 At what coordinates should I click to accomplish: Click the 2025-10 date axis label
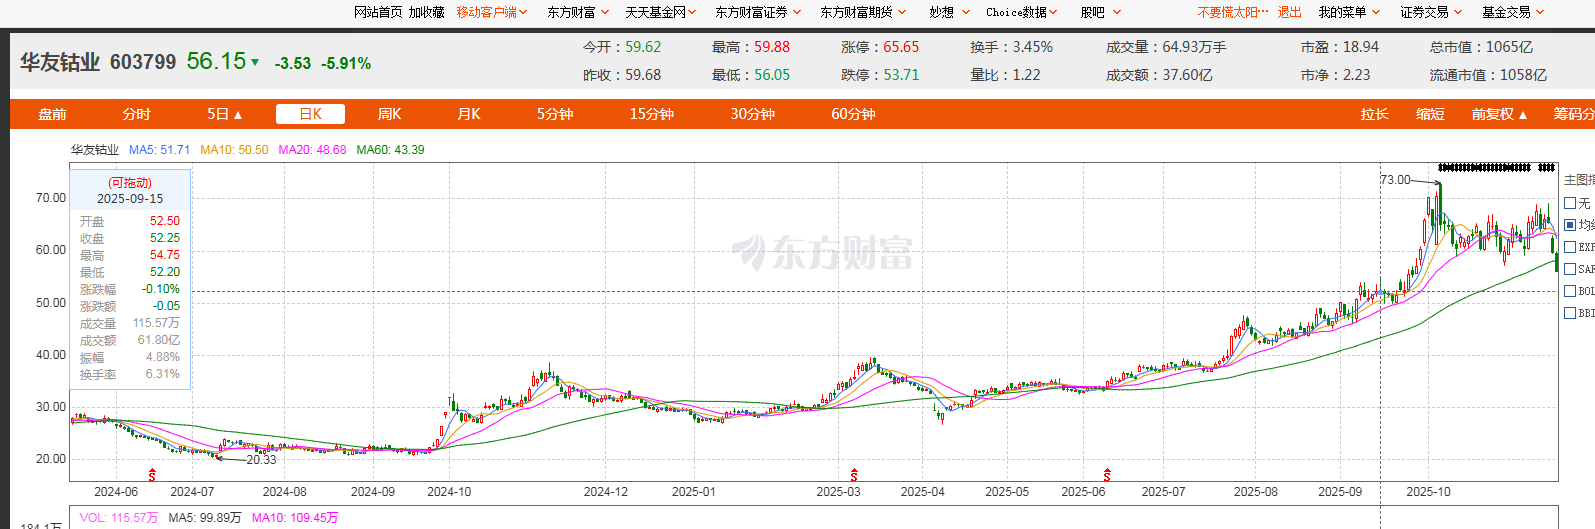click(x=1428, y=492)
